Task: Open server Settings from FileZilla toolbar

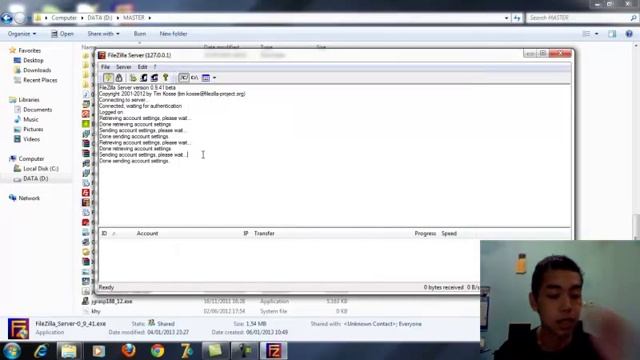Action: (133, 78)
